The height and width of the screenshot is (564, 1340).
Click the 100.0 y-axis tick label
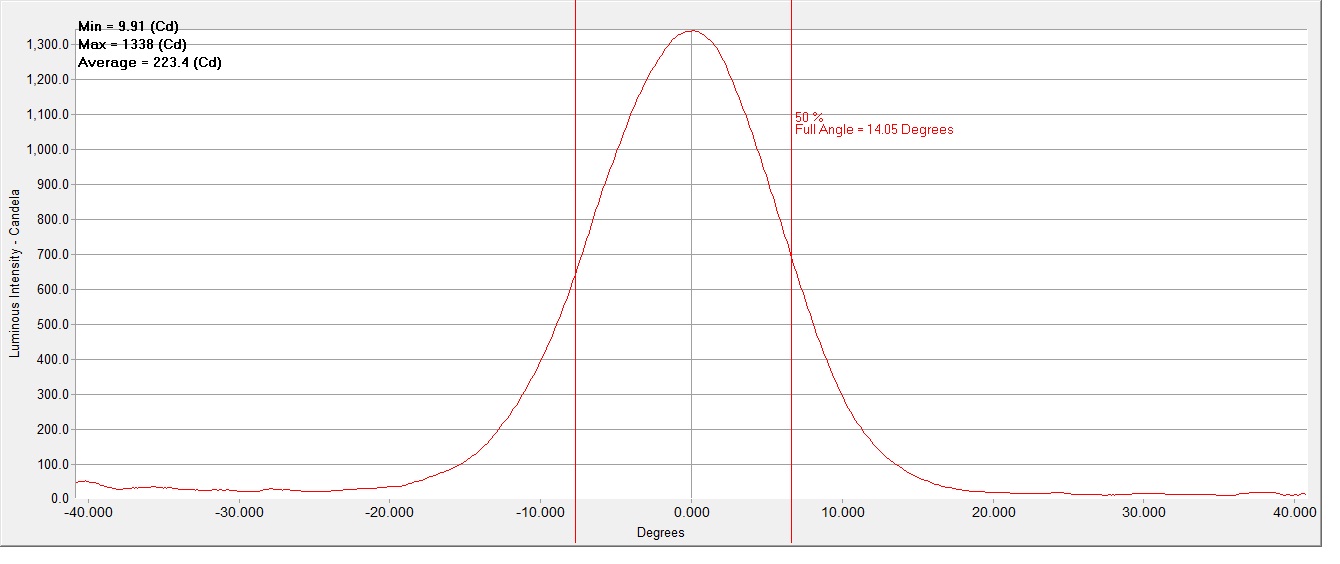point(51,465)
